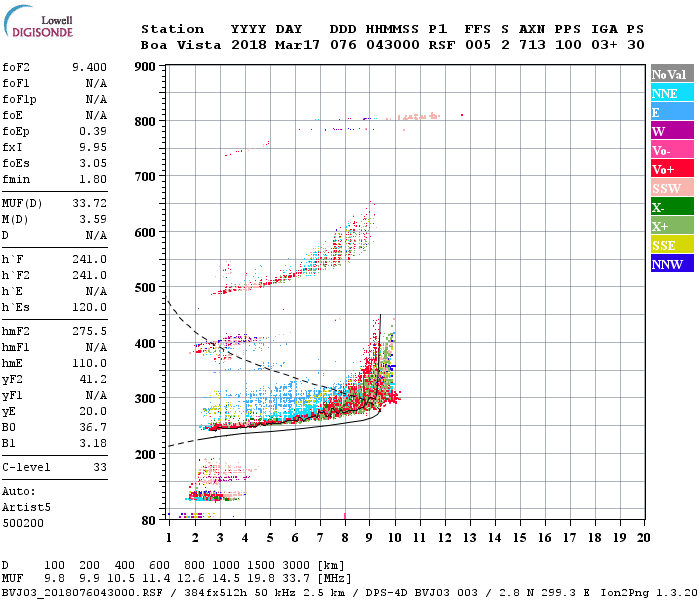This screenshot has height=600, width=700.
Task: Click the foF1 label
Action: pyautogui.click(x=16, y=83)
